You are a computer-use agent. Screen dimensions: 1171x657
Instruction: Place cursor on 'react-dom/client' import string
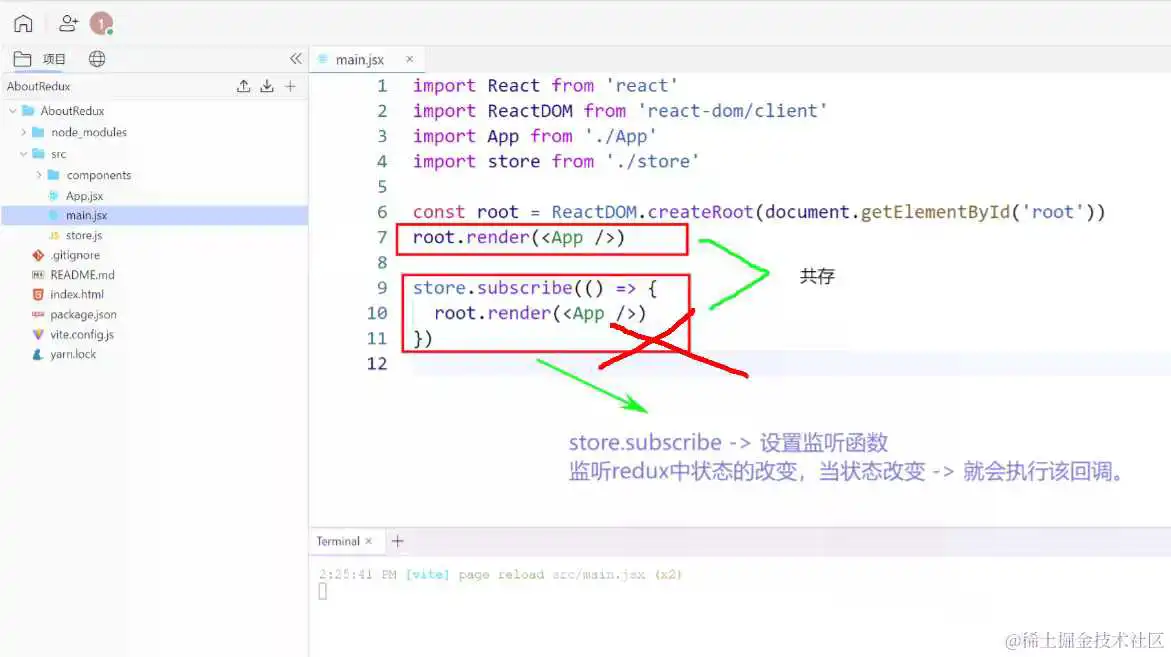(733, 111)
